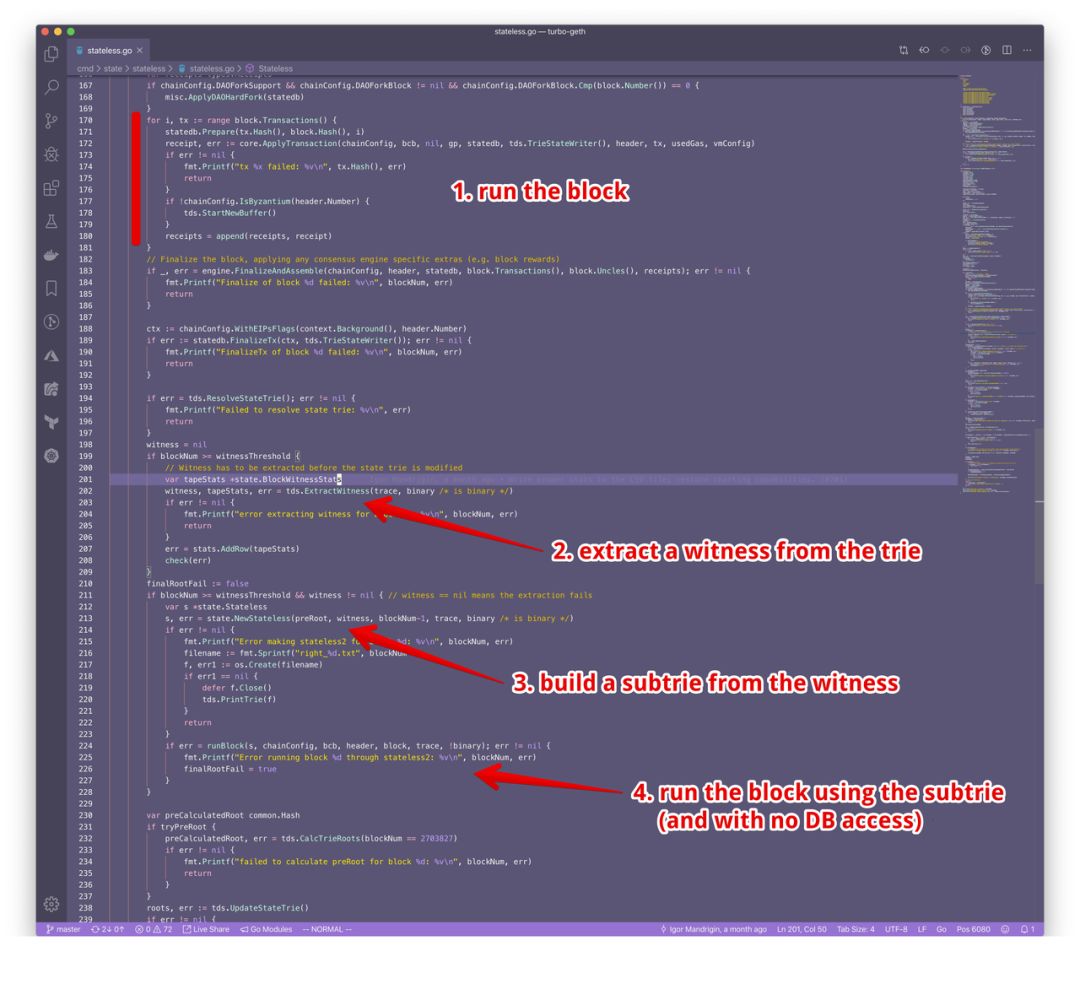Viewport: 1080px width, 984px height.
Task: Open the Azure triangle icon in sidebar
Action: coord(52,355)
